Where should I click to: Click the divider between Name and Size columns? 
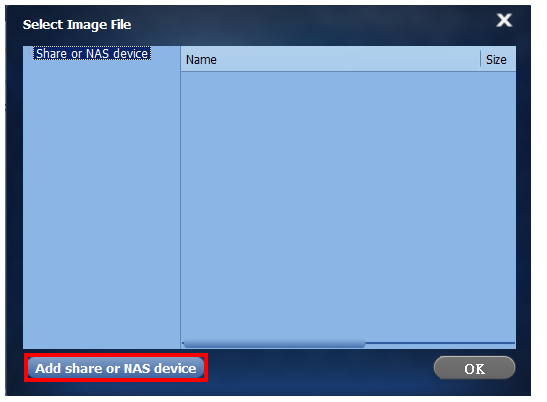point(480,59)
